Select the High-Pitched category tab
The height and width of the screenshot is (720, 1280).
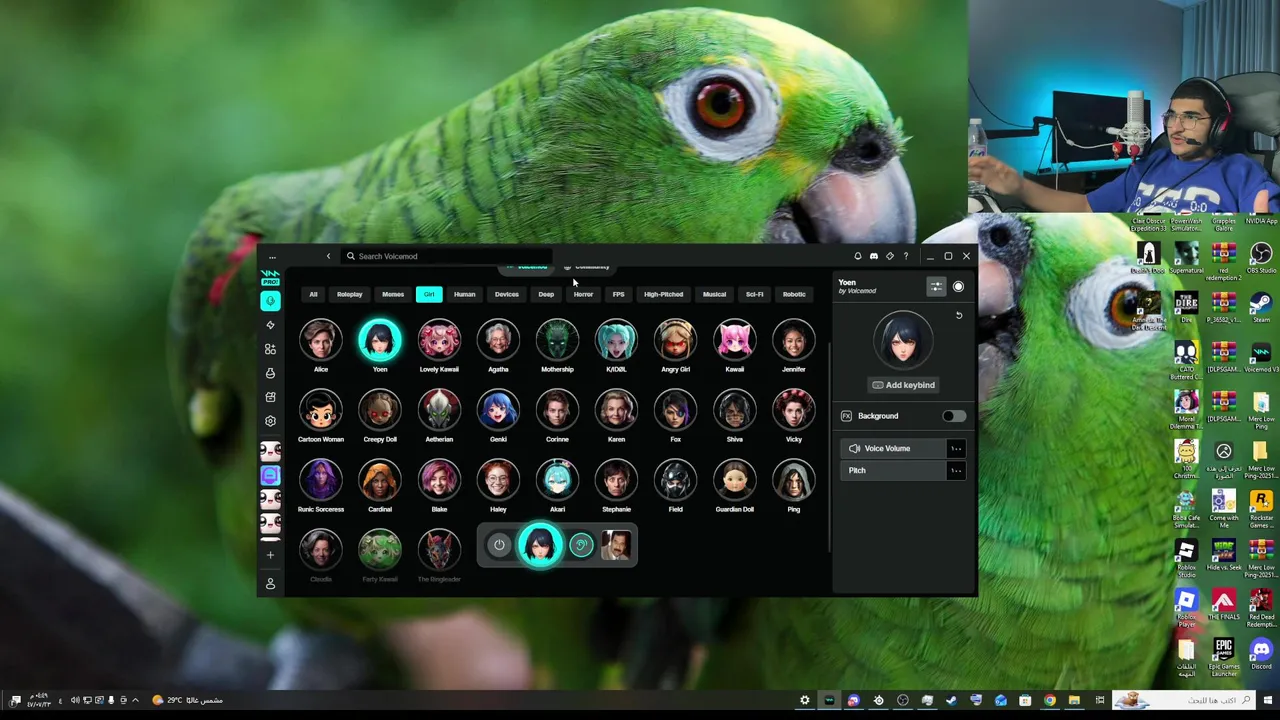pyautogui.click(x=663, y=294)
